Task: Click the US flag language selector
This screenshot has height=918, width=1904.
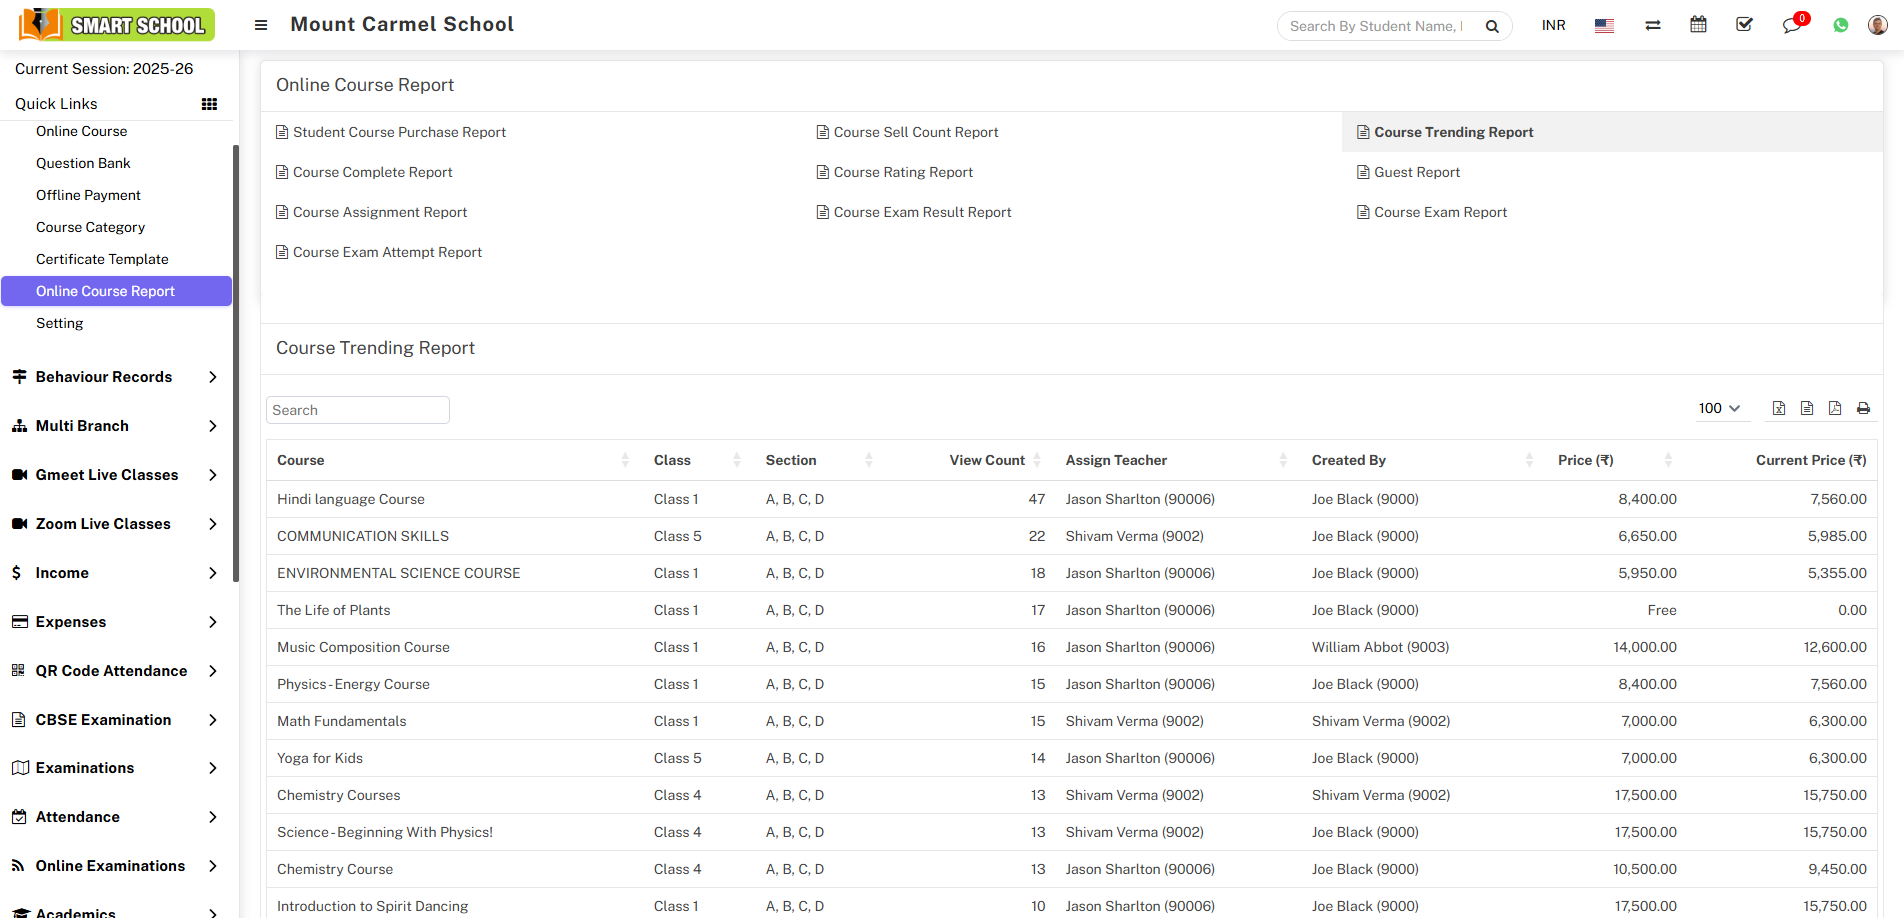Action: (x=1604, y=25)
